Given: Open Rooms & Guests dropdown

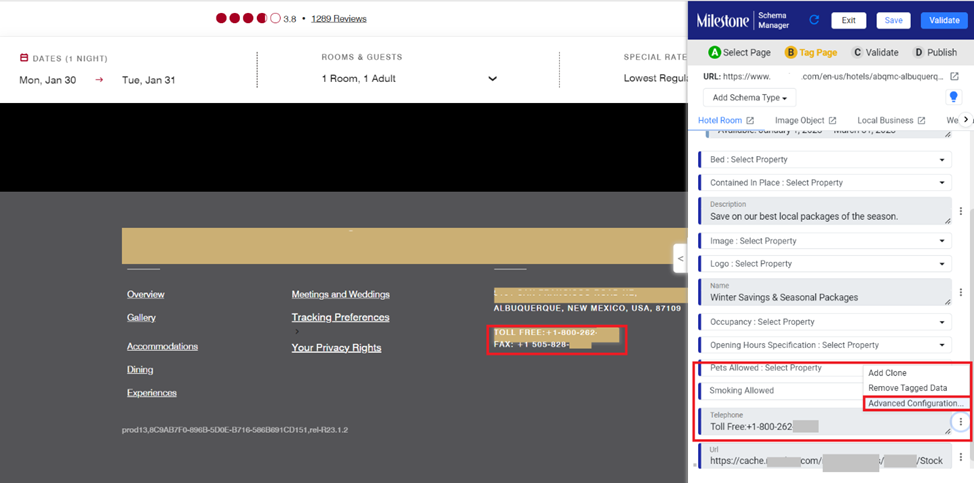Looking at the screenshot, I should 409,79.
